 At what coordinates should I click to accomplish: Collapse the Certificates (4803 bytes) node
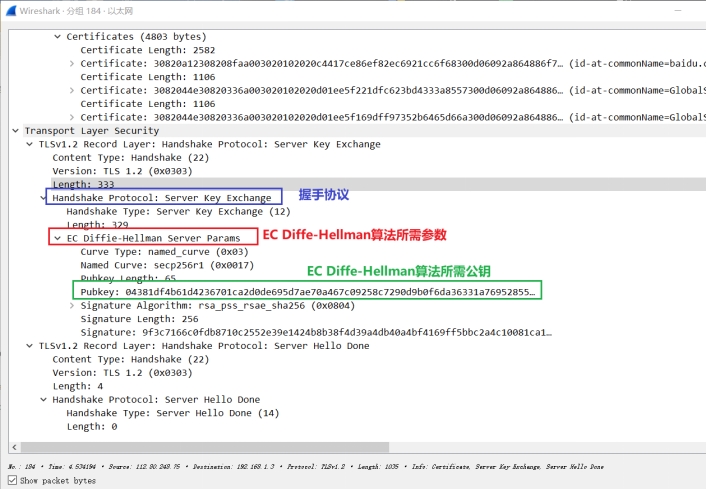(57, 37)
